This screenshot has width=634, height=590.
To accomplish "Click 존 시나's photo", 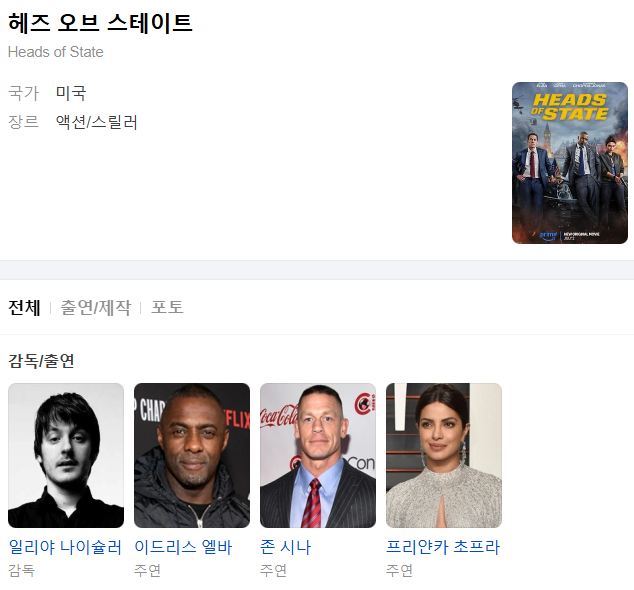I will (x=318, y=455).
